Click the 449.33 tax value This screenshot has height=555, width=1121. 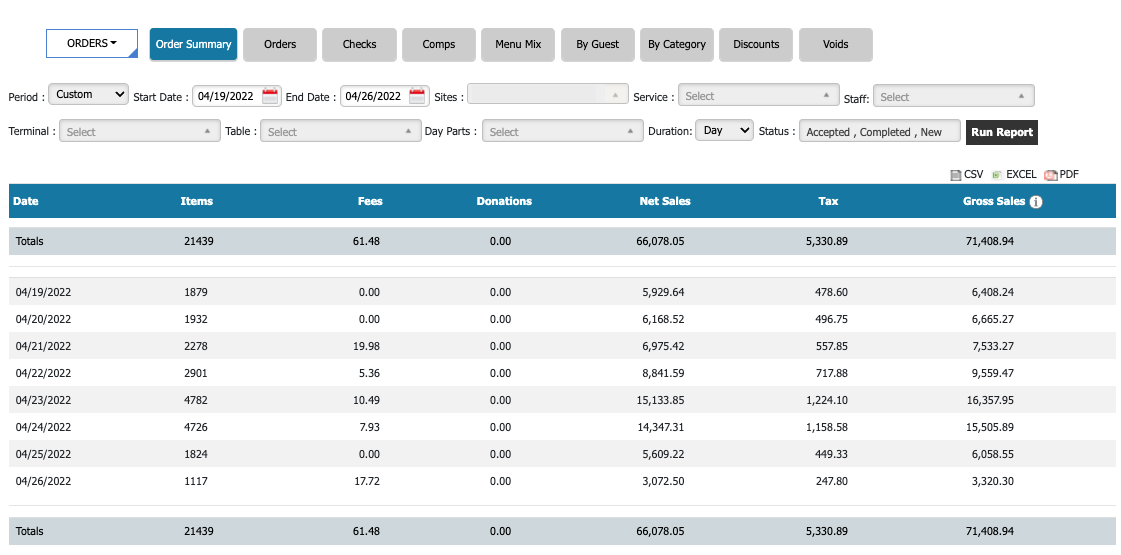[x=831, y=454]
